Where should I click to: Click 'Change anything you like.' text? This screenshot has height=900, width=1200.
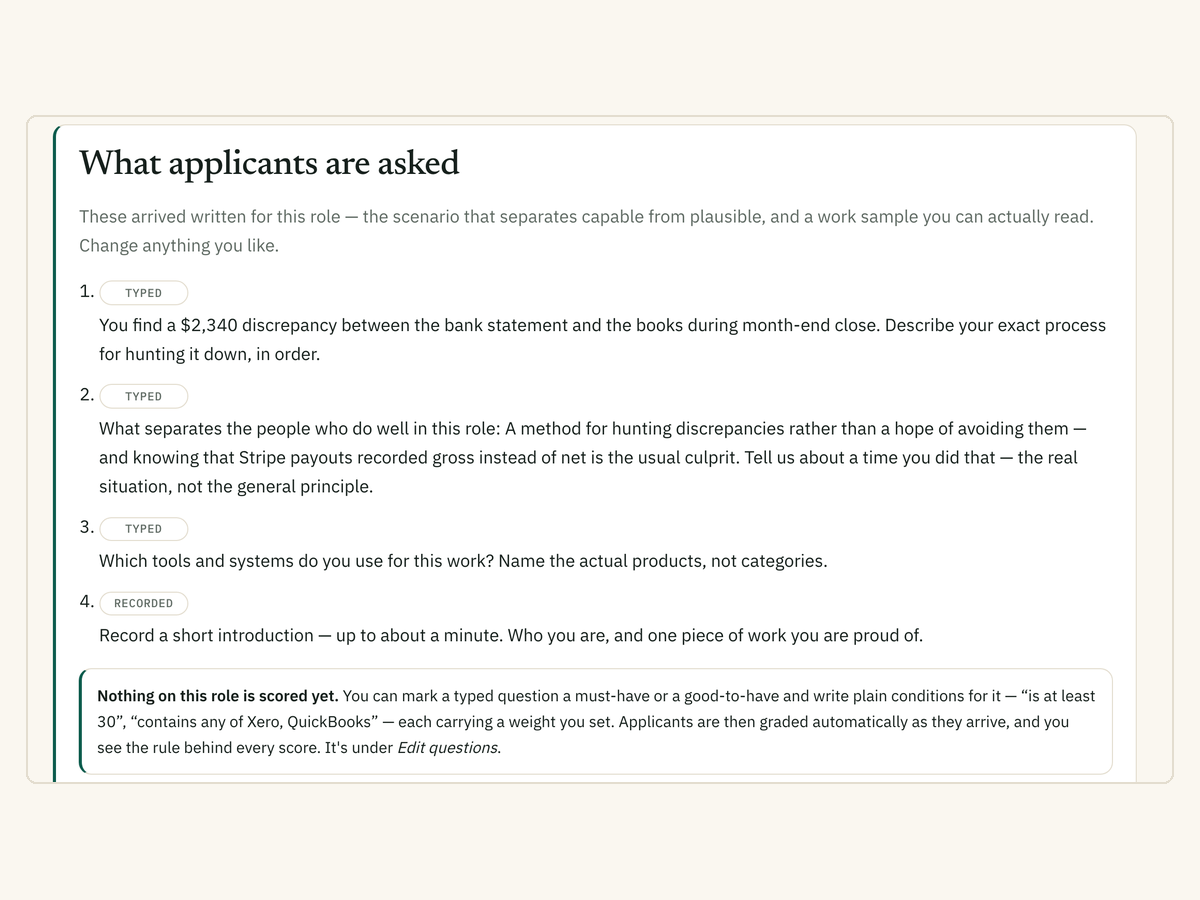[x=179, y=246]
